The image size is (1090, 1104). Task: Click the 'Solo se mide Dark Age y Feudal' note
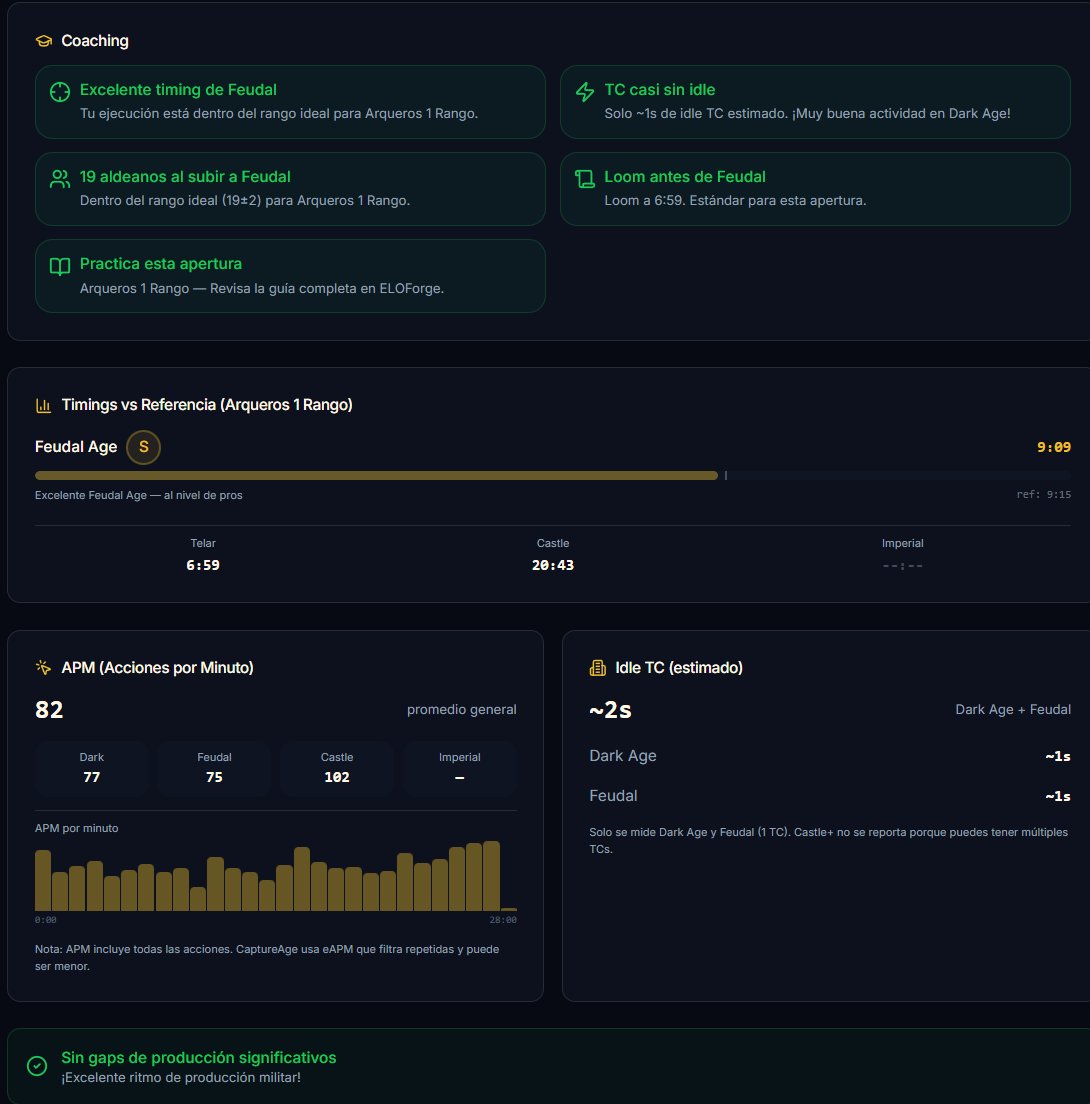(x=829, y=841)
